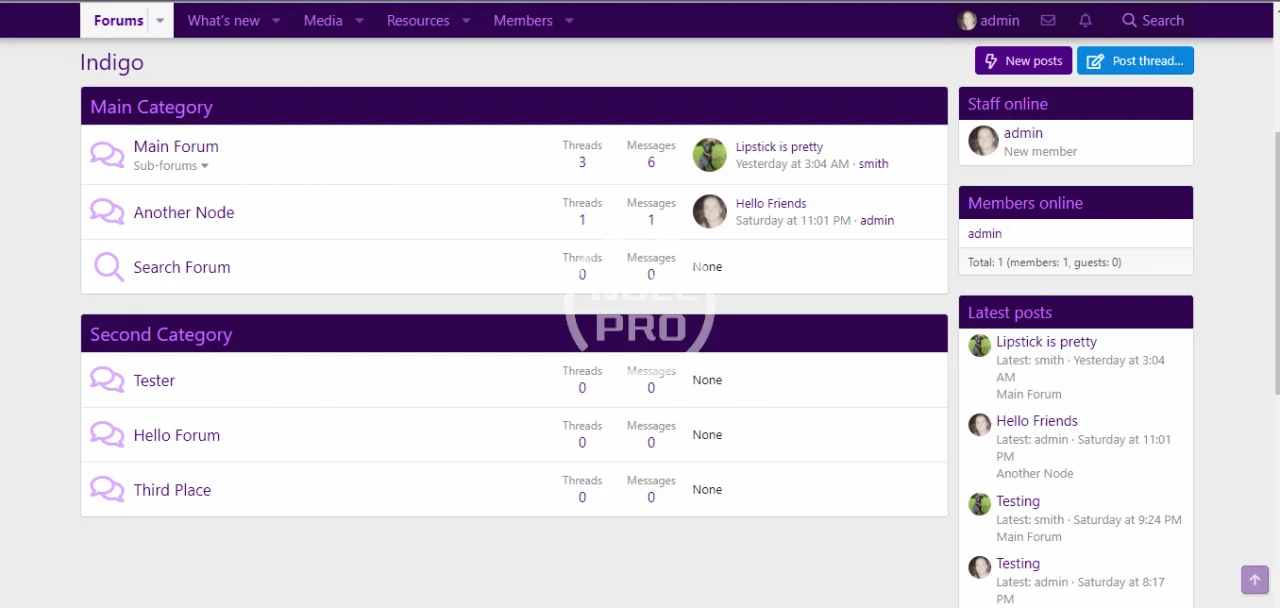Open the bell alerts icon

pos(1085,20)
